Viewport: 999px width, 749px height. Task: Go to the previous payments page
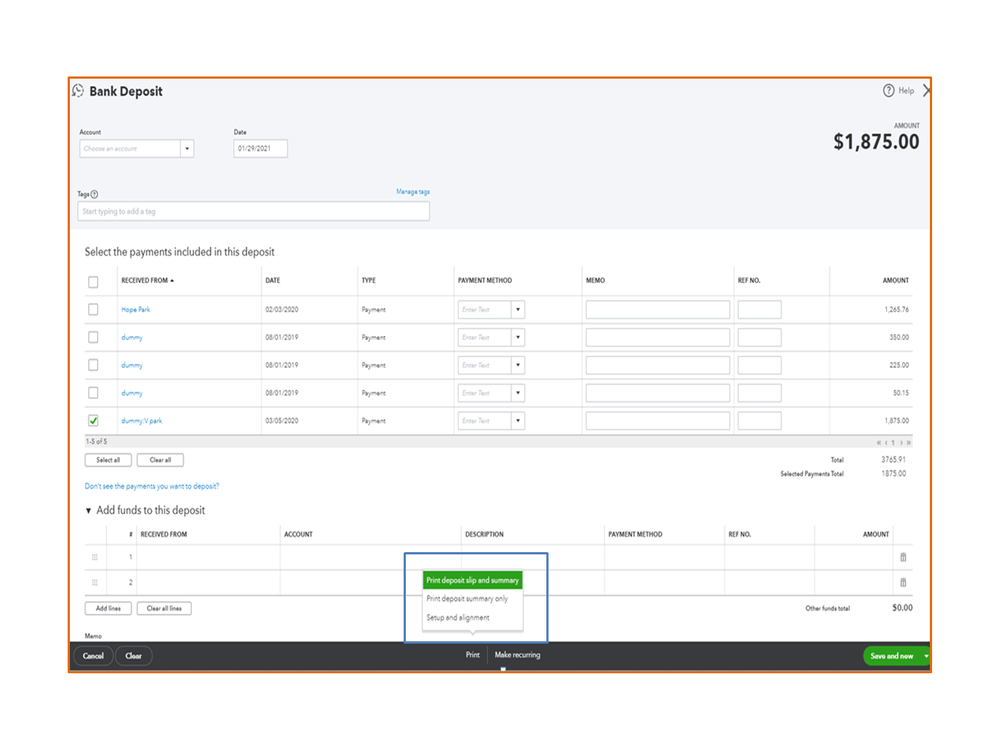pyautogui.click(x=886, y=443)
